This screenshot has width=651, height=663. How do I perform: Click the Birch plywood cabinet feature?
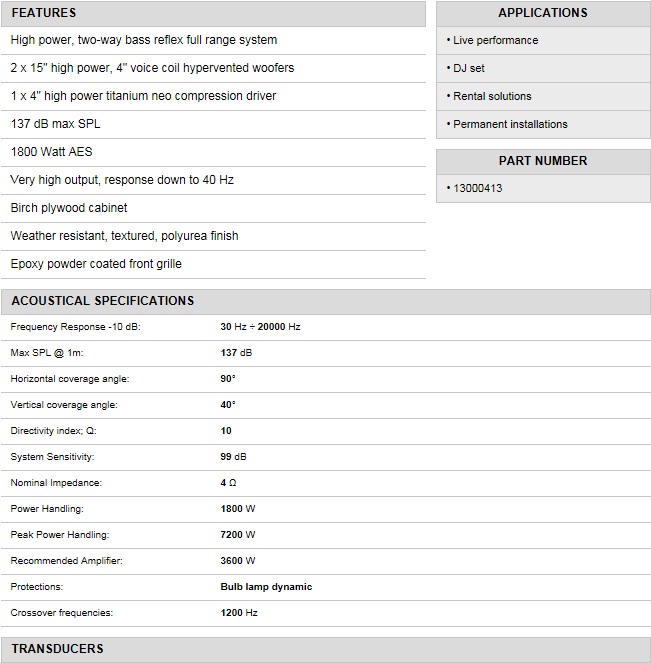click(x=69, y=208)
